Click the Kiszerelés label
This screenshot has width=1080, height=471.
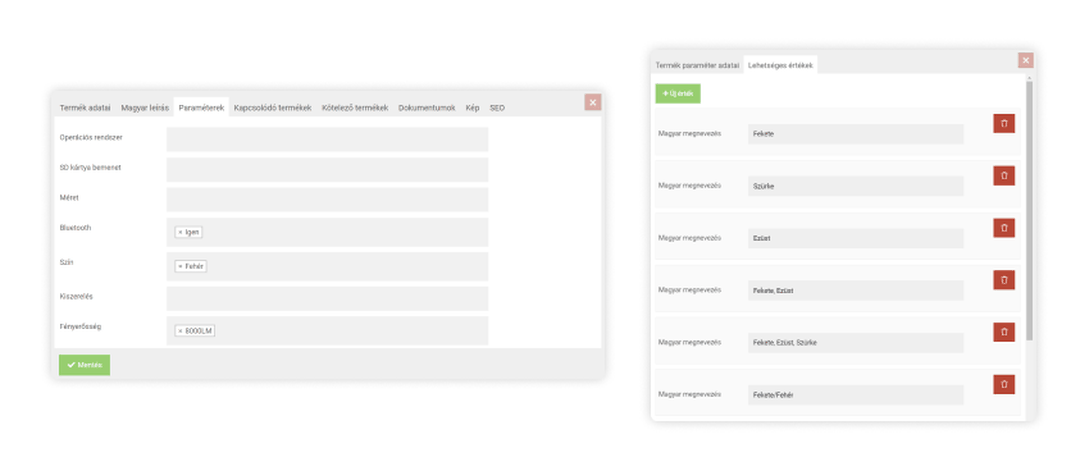[76, 296]
